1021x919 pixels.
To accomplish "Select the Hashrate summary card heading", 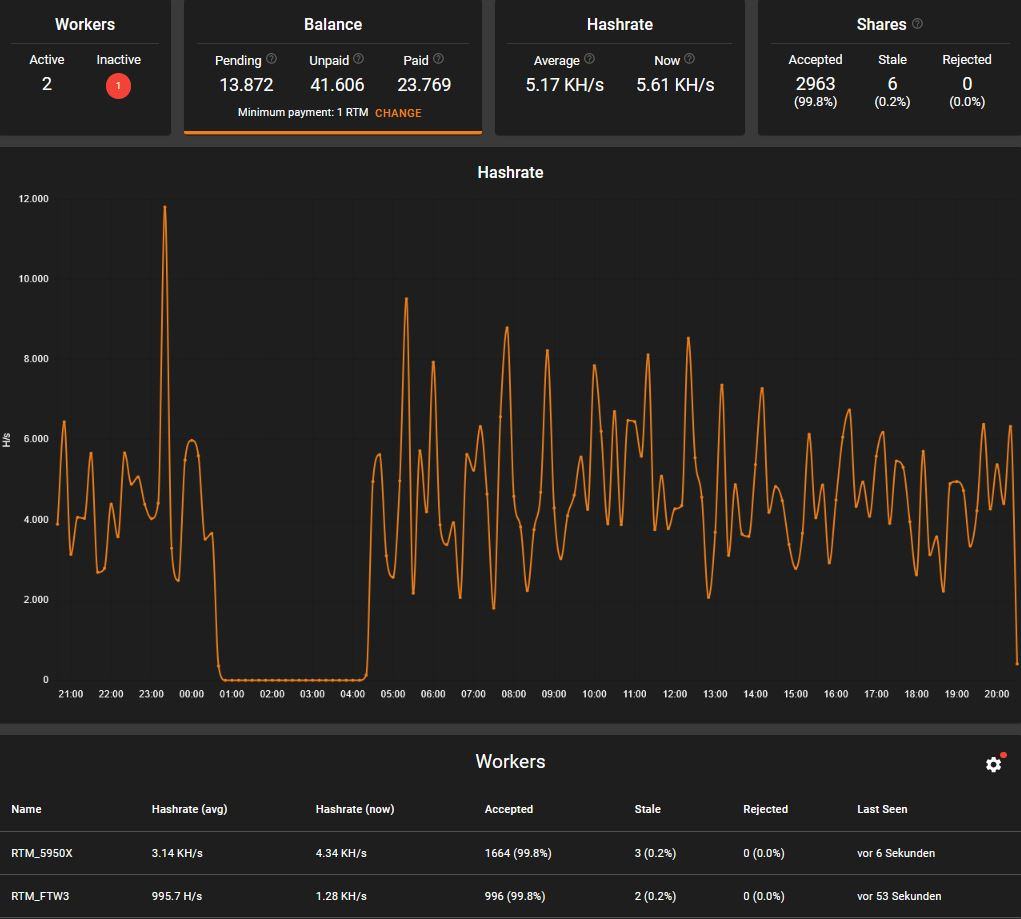I will (x=619, y=24).
